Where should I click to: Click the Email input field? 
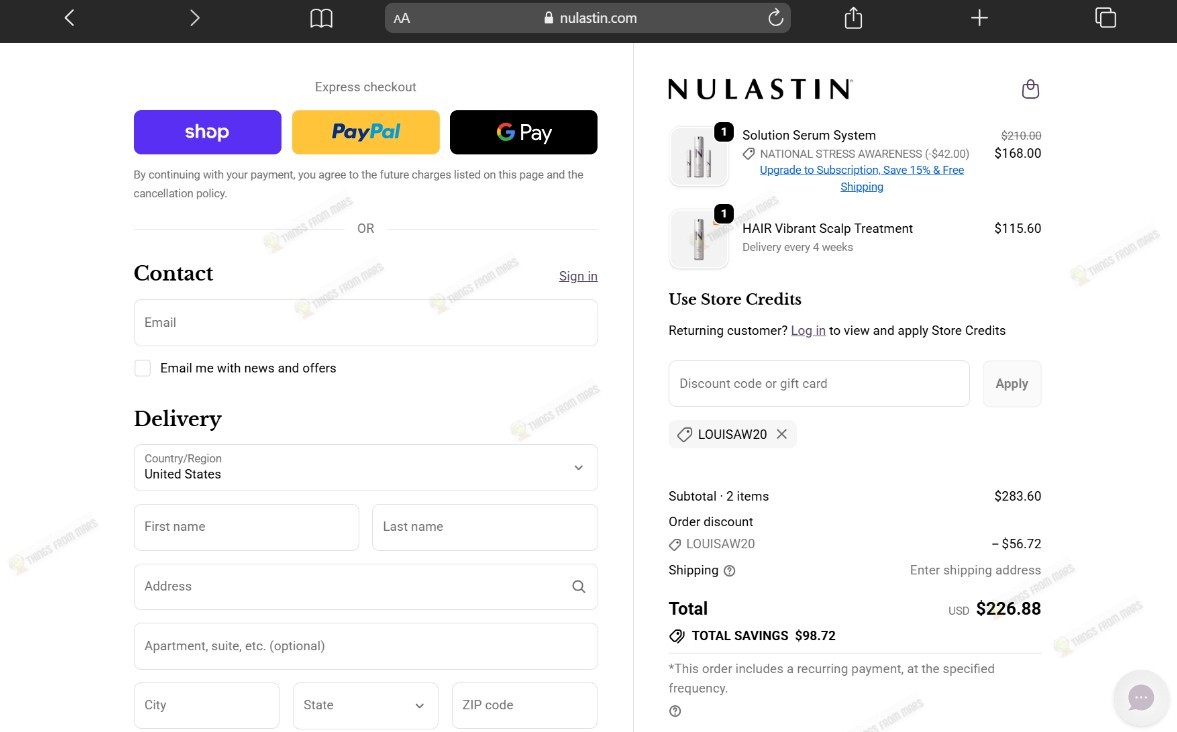366,323
